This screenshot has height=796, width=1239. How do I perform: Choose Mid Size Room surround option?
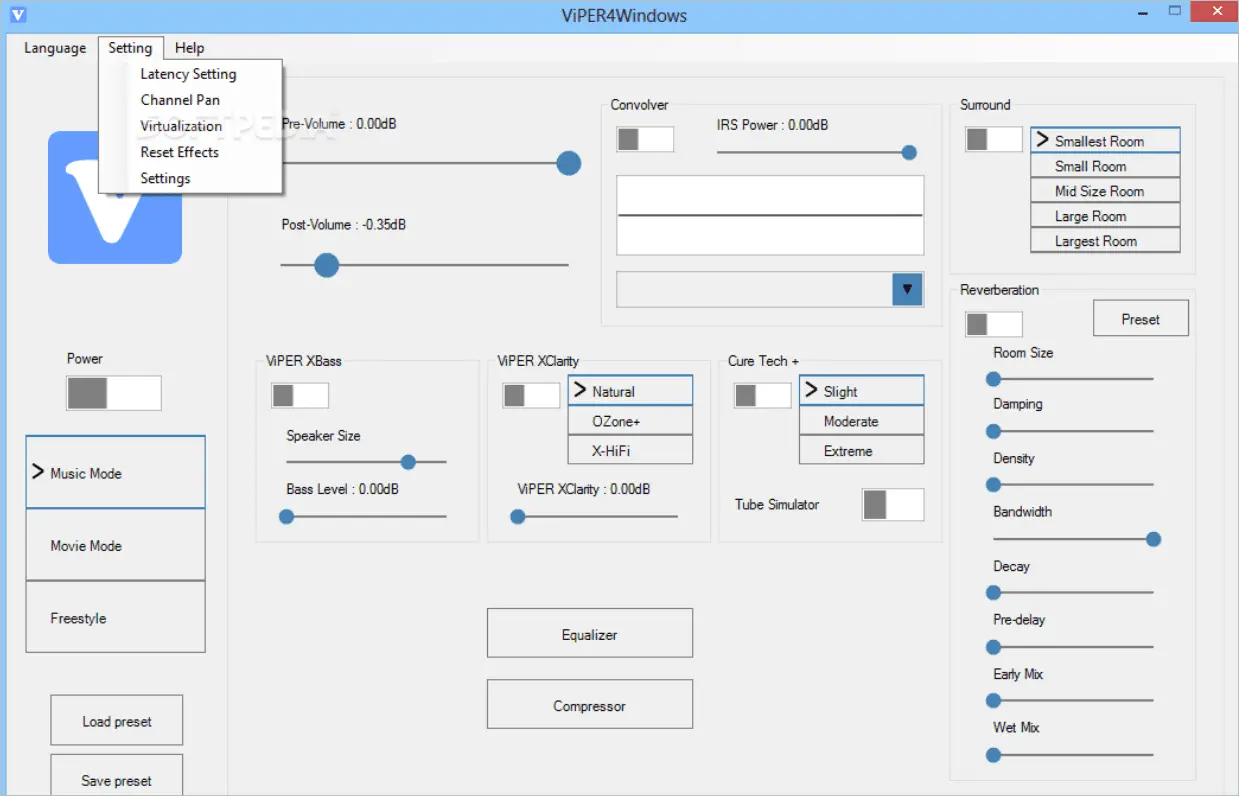click(1106, 191)
